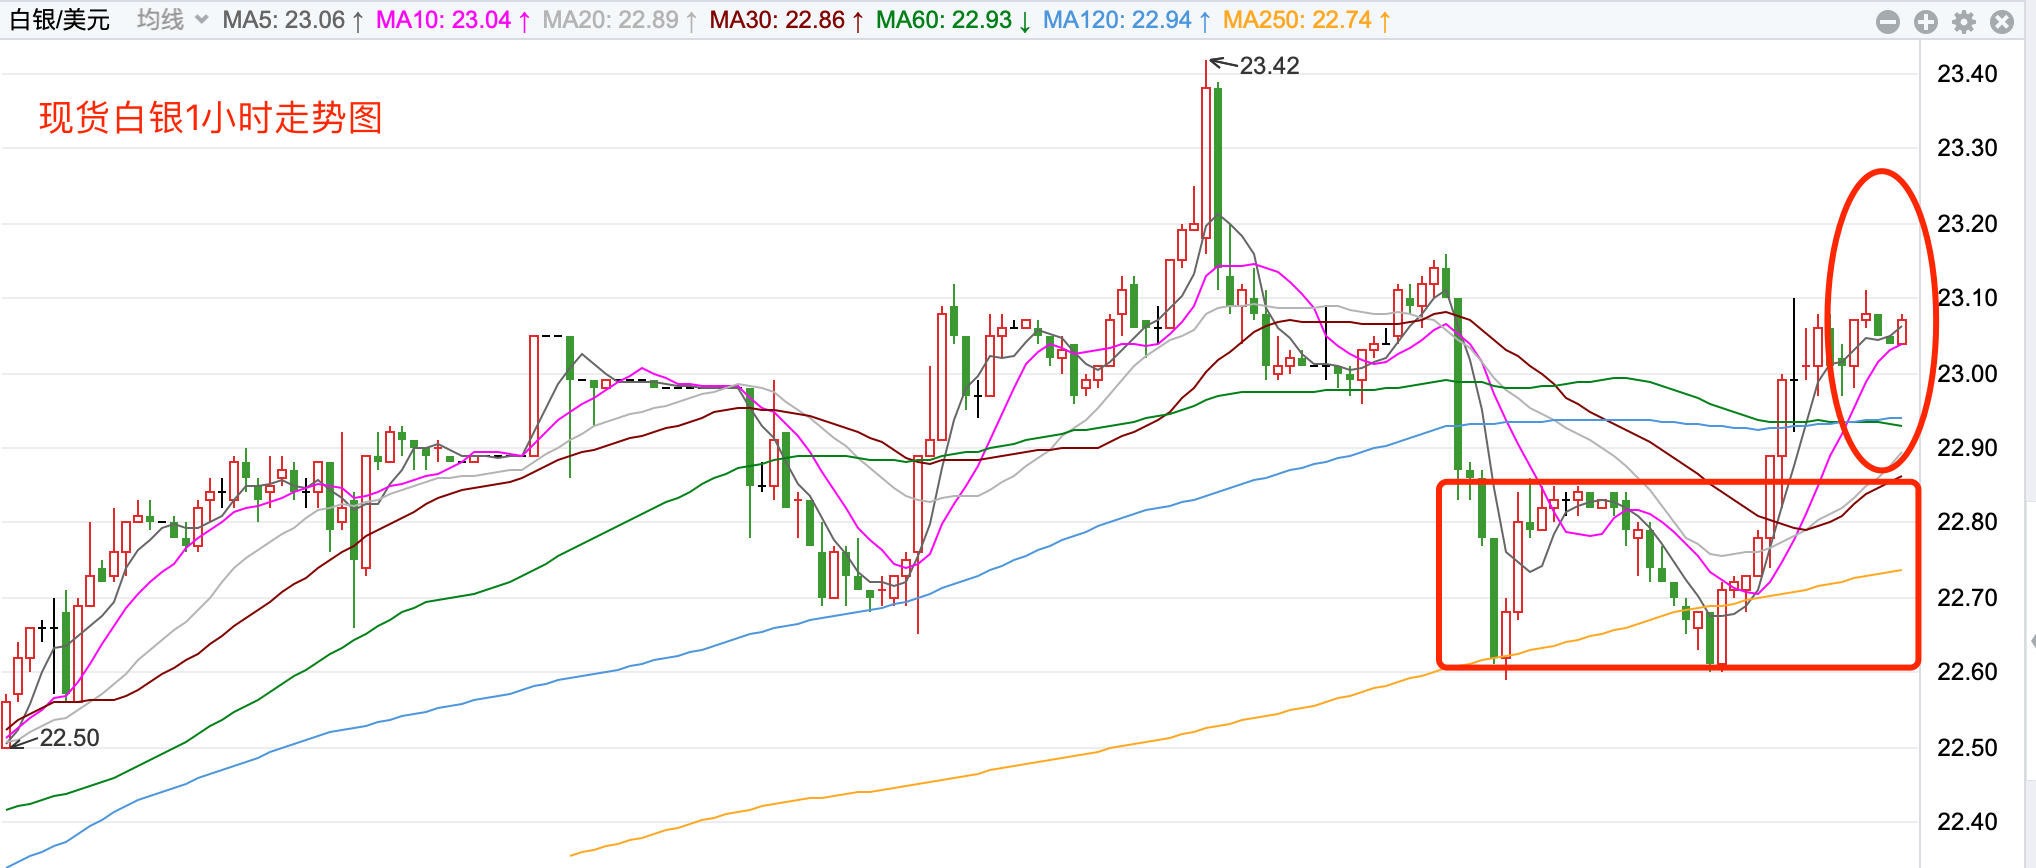Select the MA5: 23.06 label

293,20
